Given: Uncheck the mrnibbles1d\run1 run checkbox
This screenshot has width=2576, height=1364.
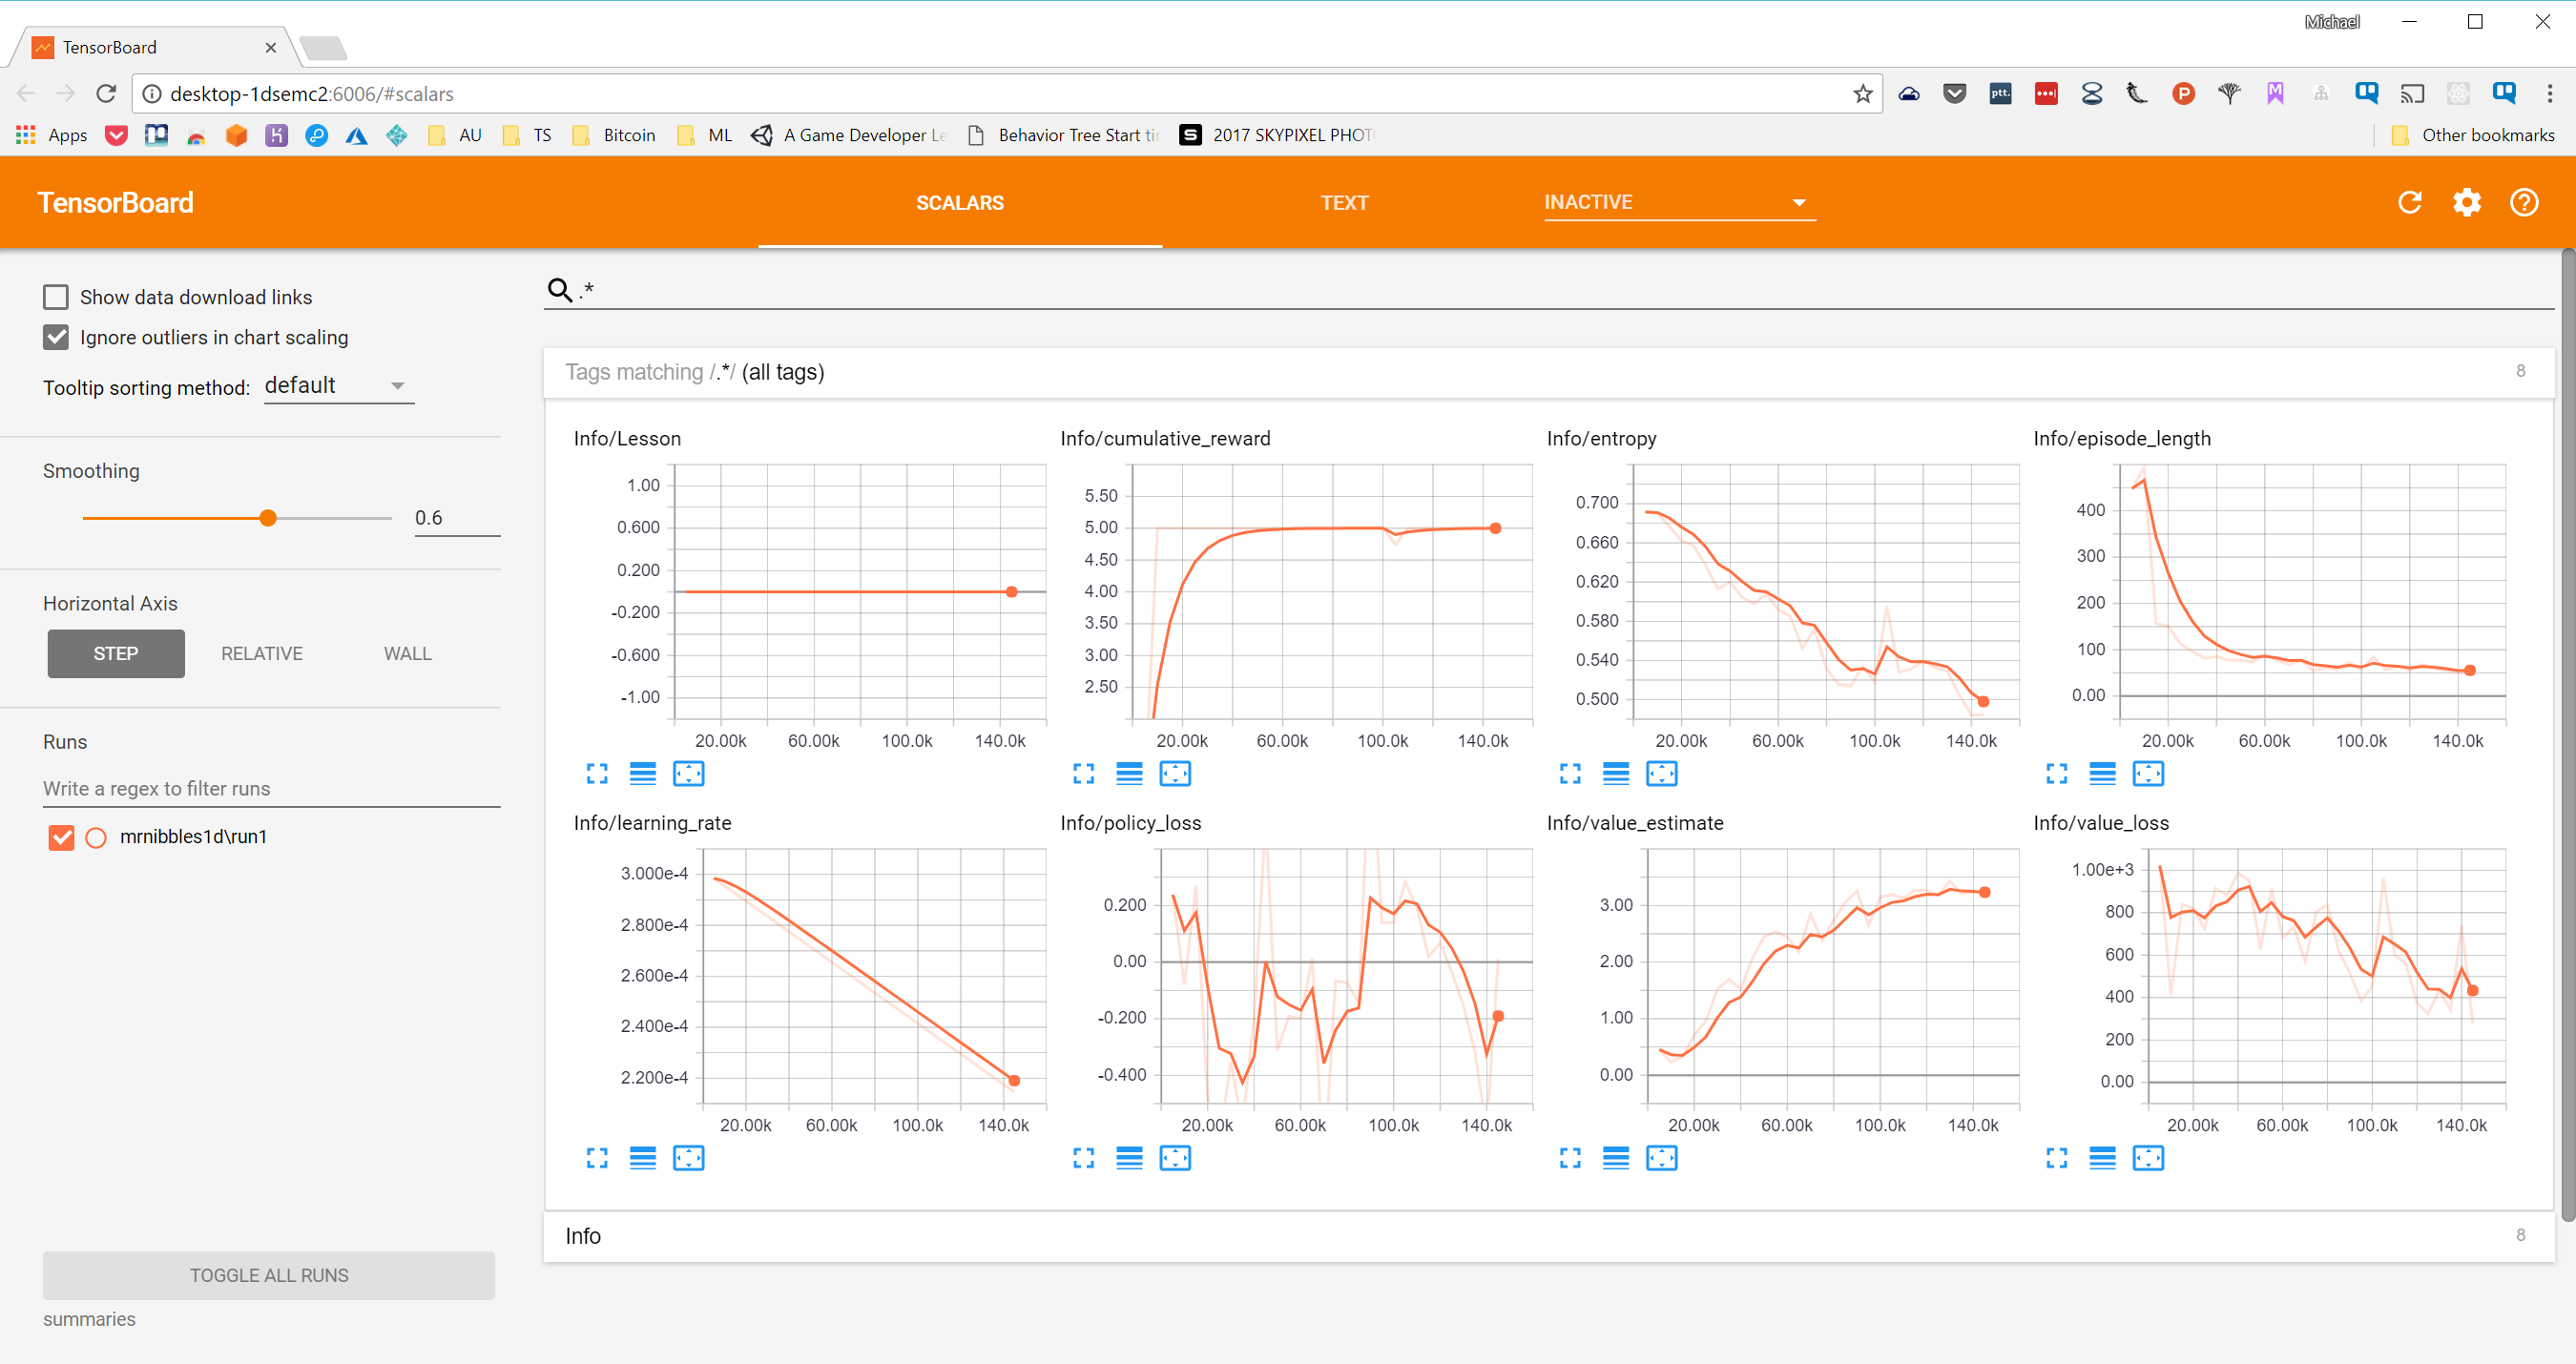Looking at the screenshot, I should click(61, 837).
